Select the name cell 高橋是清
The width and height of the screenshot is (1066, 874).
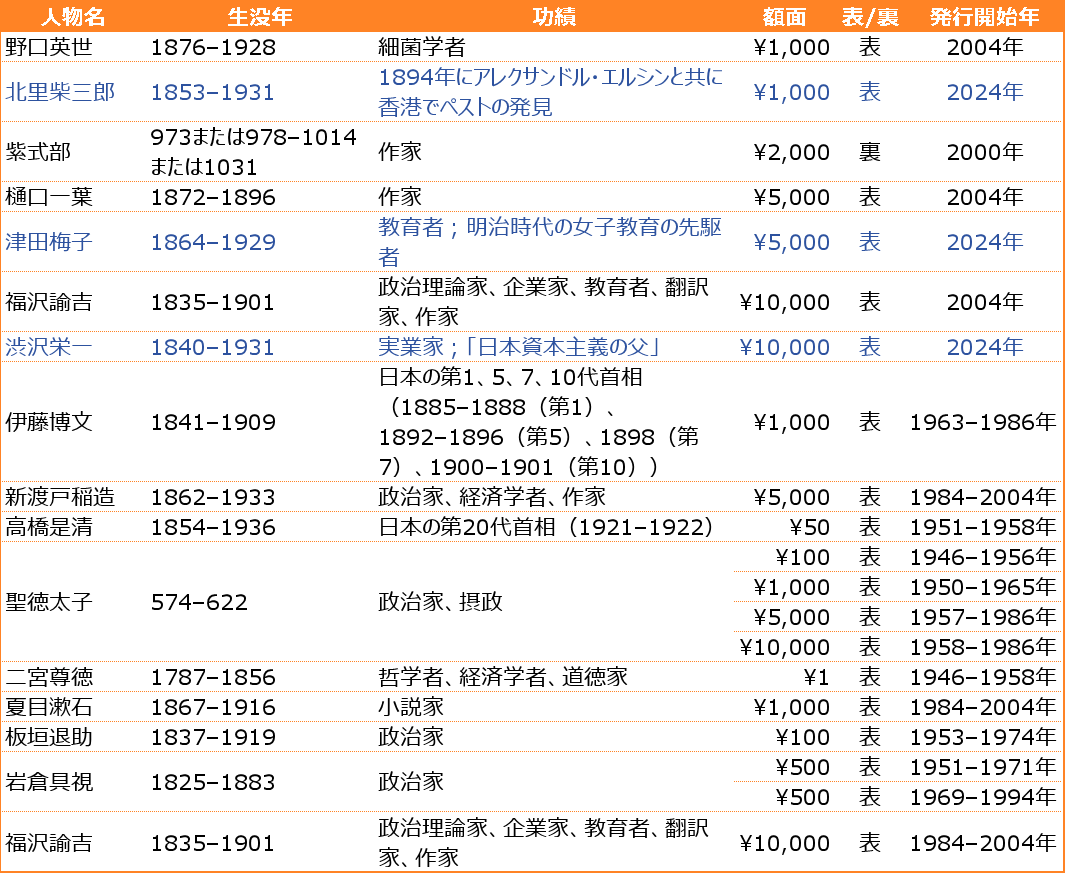coord(48,527)
